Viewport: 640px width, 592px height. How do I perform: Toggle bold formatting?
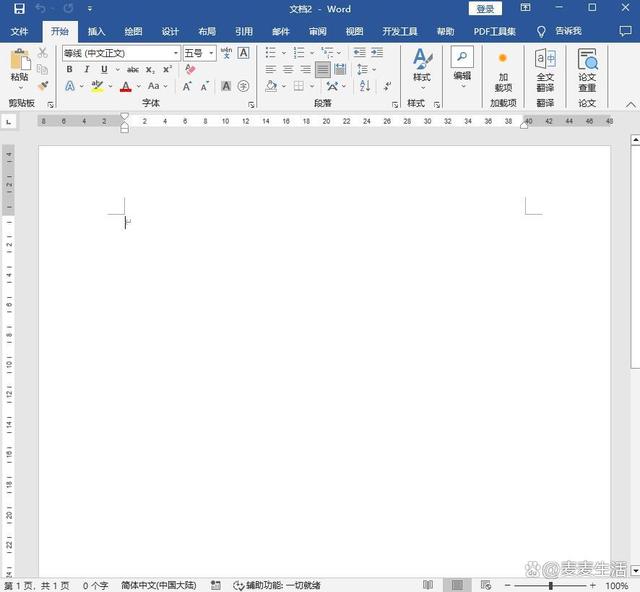coord(69,69)
